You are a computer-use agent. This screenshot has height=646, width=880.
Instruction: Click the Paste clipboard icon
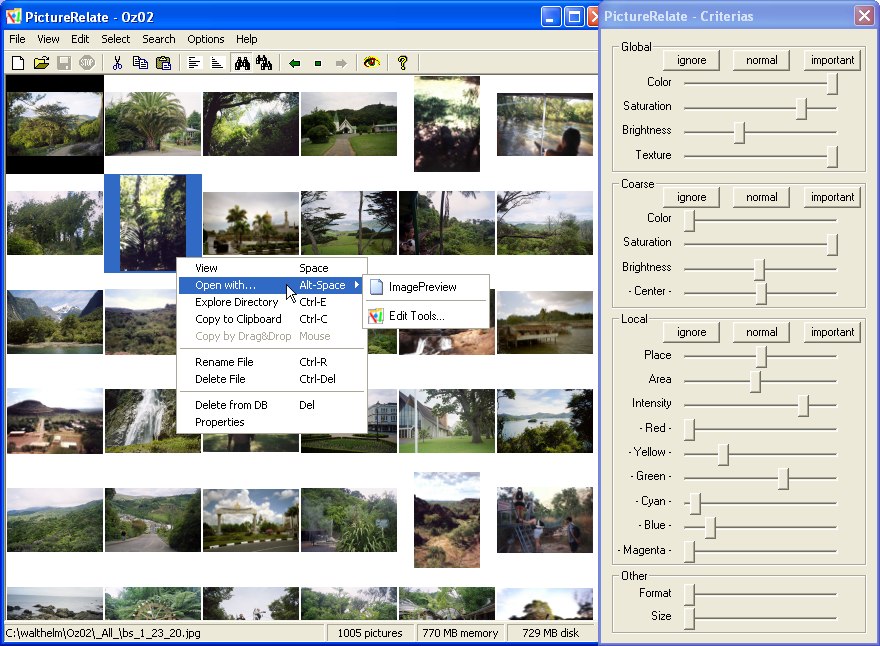point(164,63)
